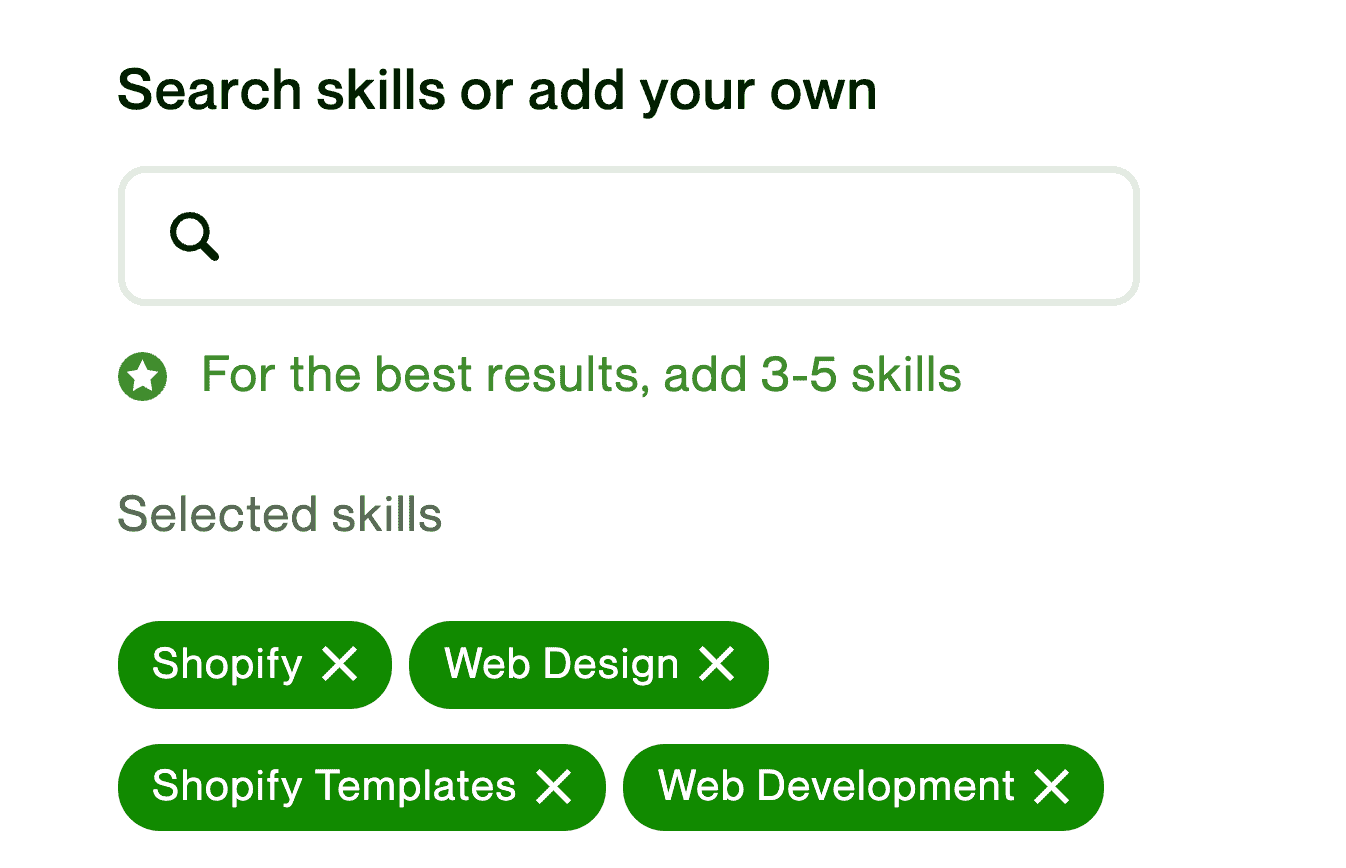Click the green star tip icon
The height and width of the screenshot is (868, 1346).
click(143, 377)
